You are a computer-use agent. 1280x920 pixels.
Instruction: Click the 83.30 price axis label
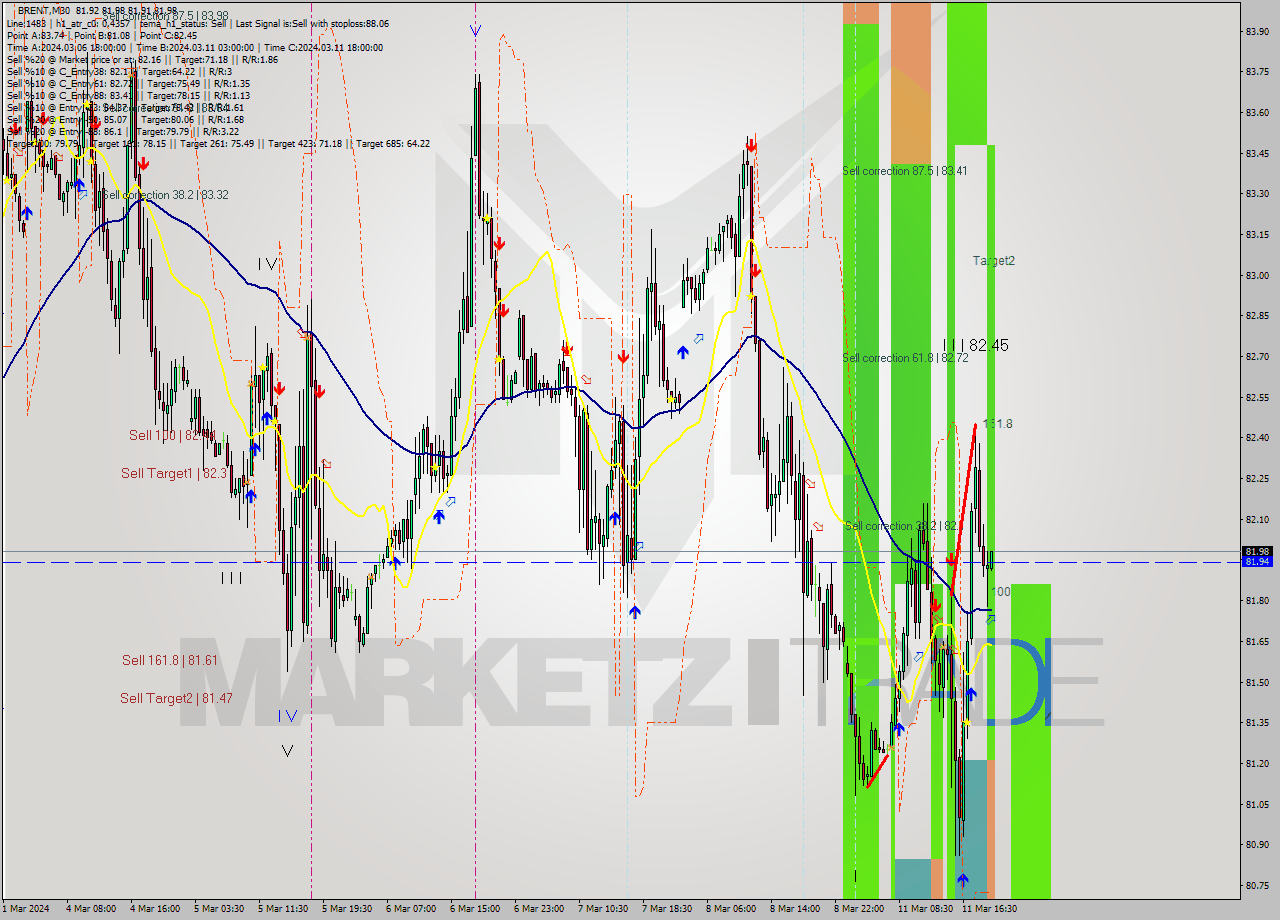pyautogui.click(x=1257, y=194)
